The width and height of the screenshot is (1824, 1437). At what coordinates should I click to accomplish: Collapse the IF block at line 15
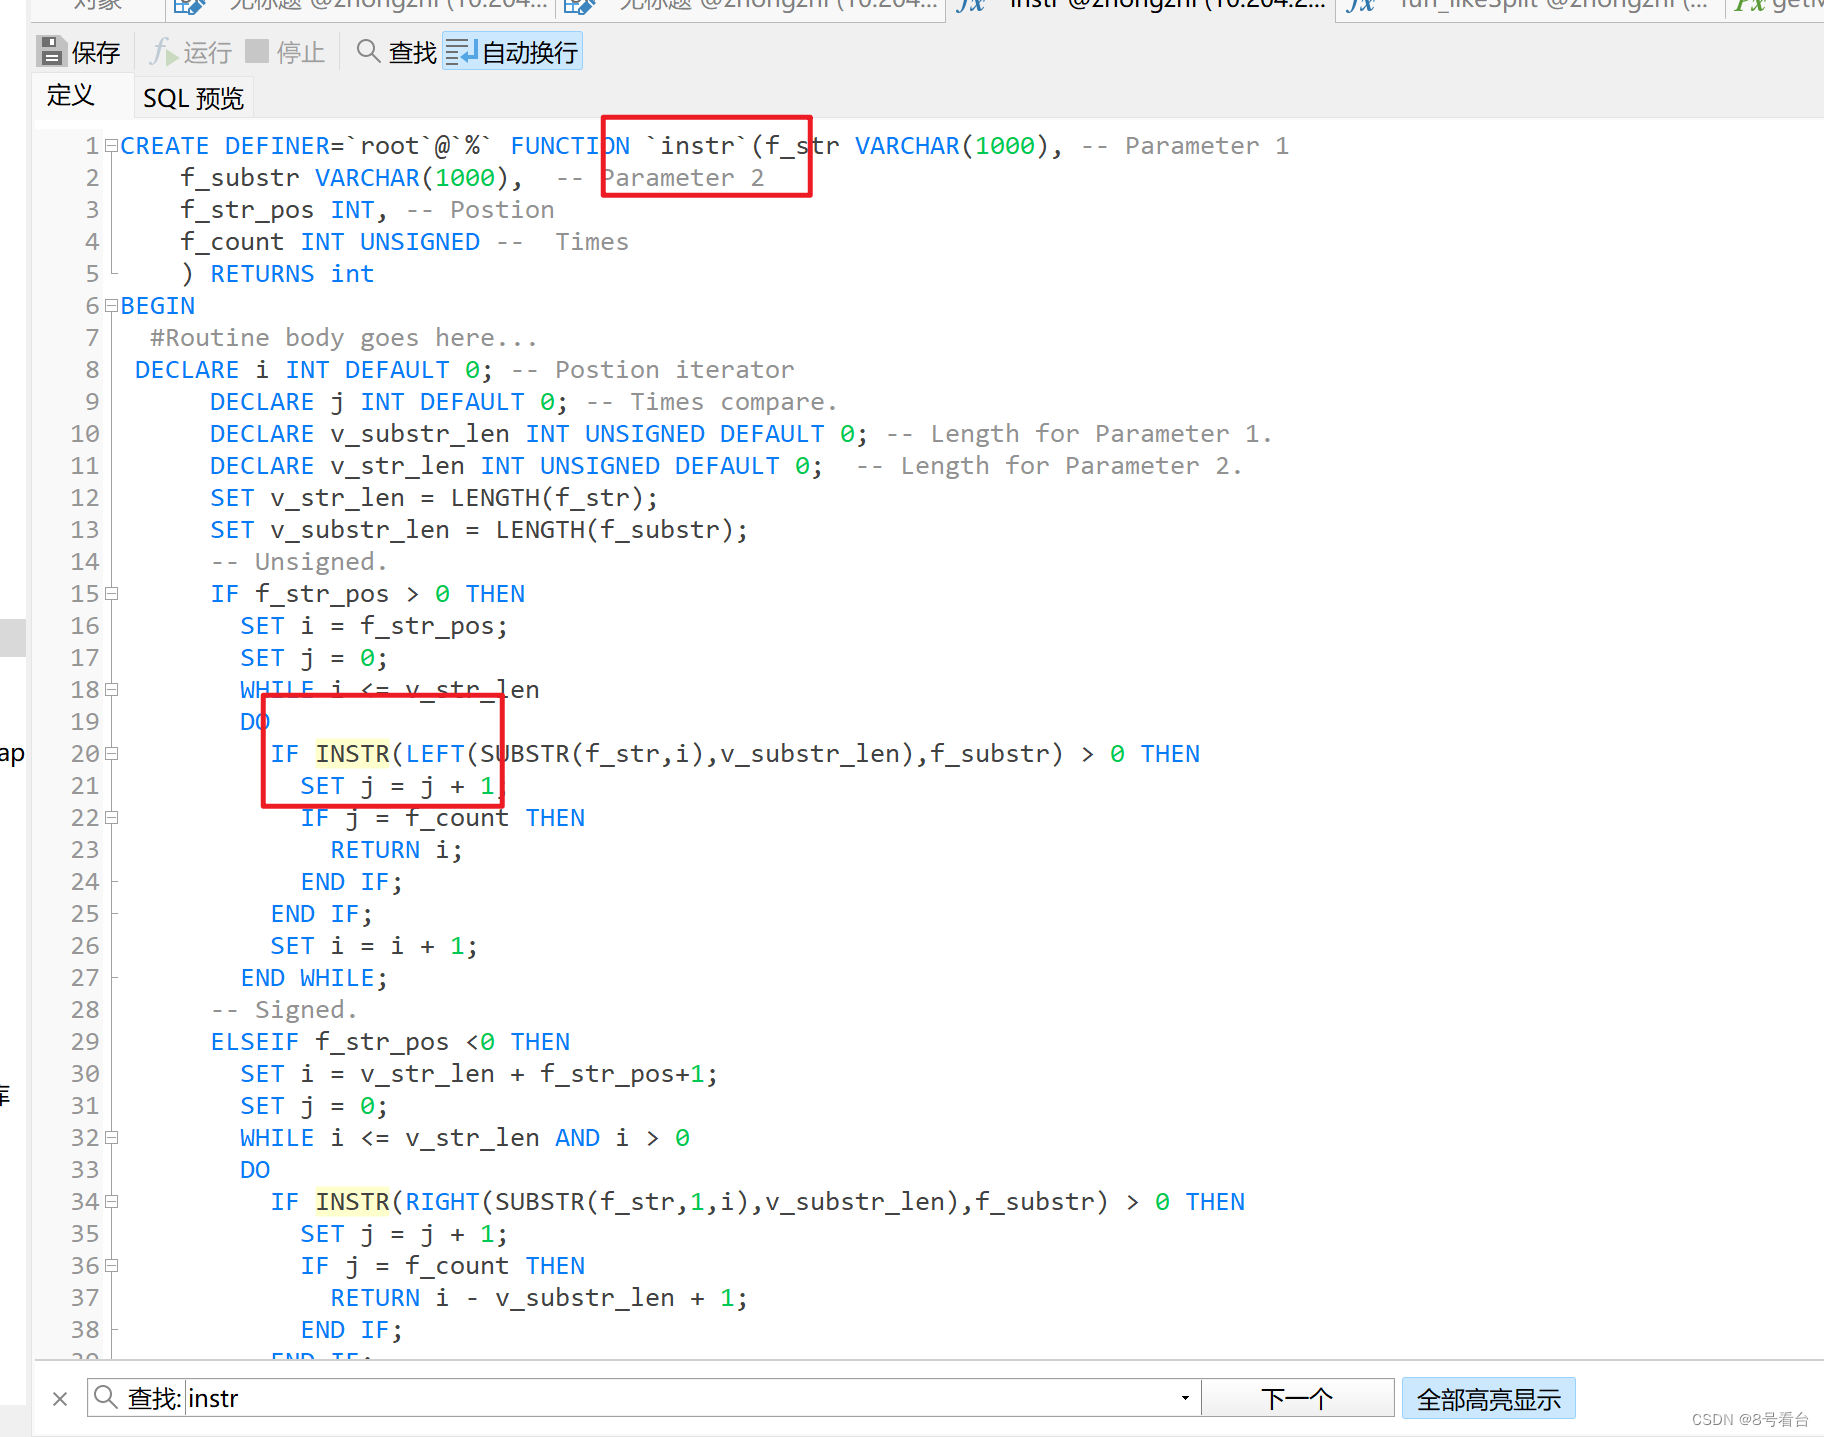(110, 593)
